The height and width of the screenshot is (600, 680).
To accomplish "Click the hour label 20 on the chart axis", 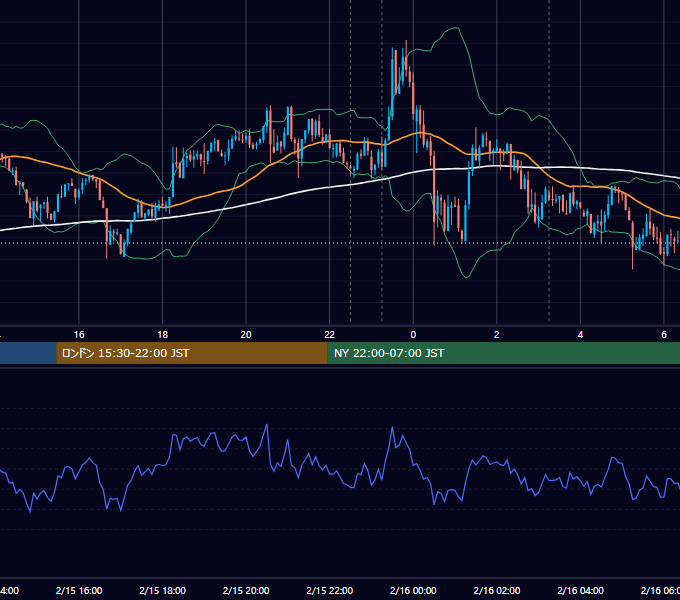I will coord(246,335).
